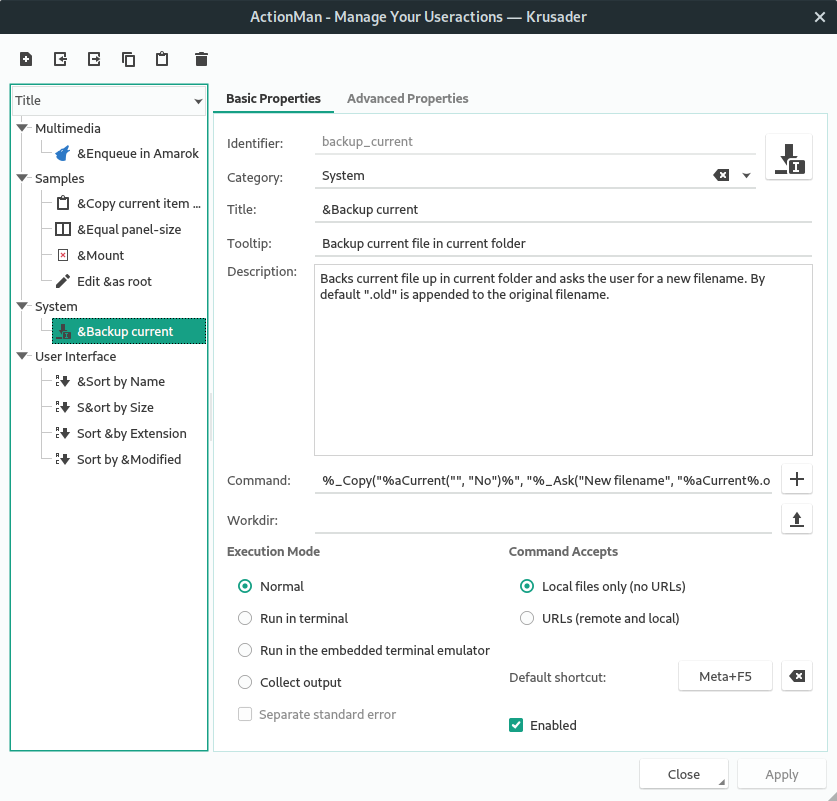Viewport: 837px width, 801px height.
Task: Click into the Title input field
Action: tap(563, 210)
